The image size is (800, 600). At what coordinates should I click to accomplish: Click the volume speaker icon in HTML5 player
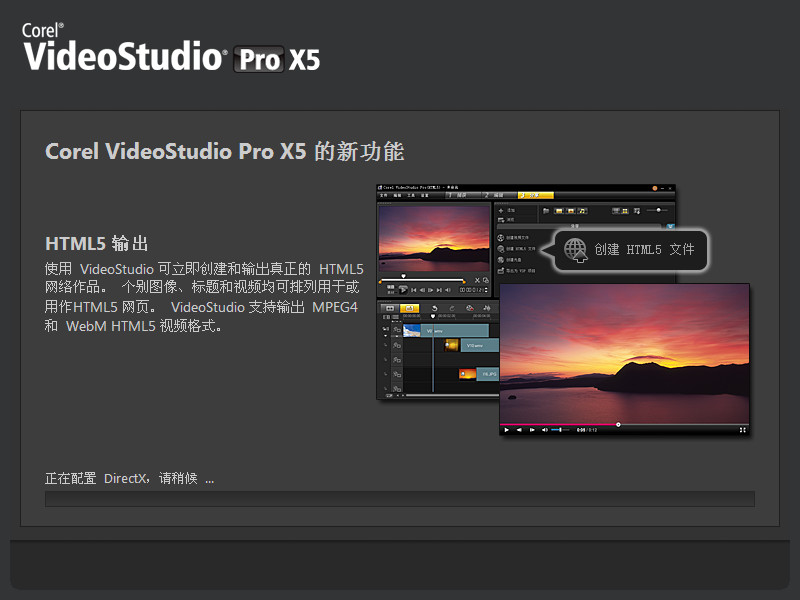[x=545, y=430]
